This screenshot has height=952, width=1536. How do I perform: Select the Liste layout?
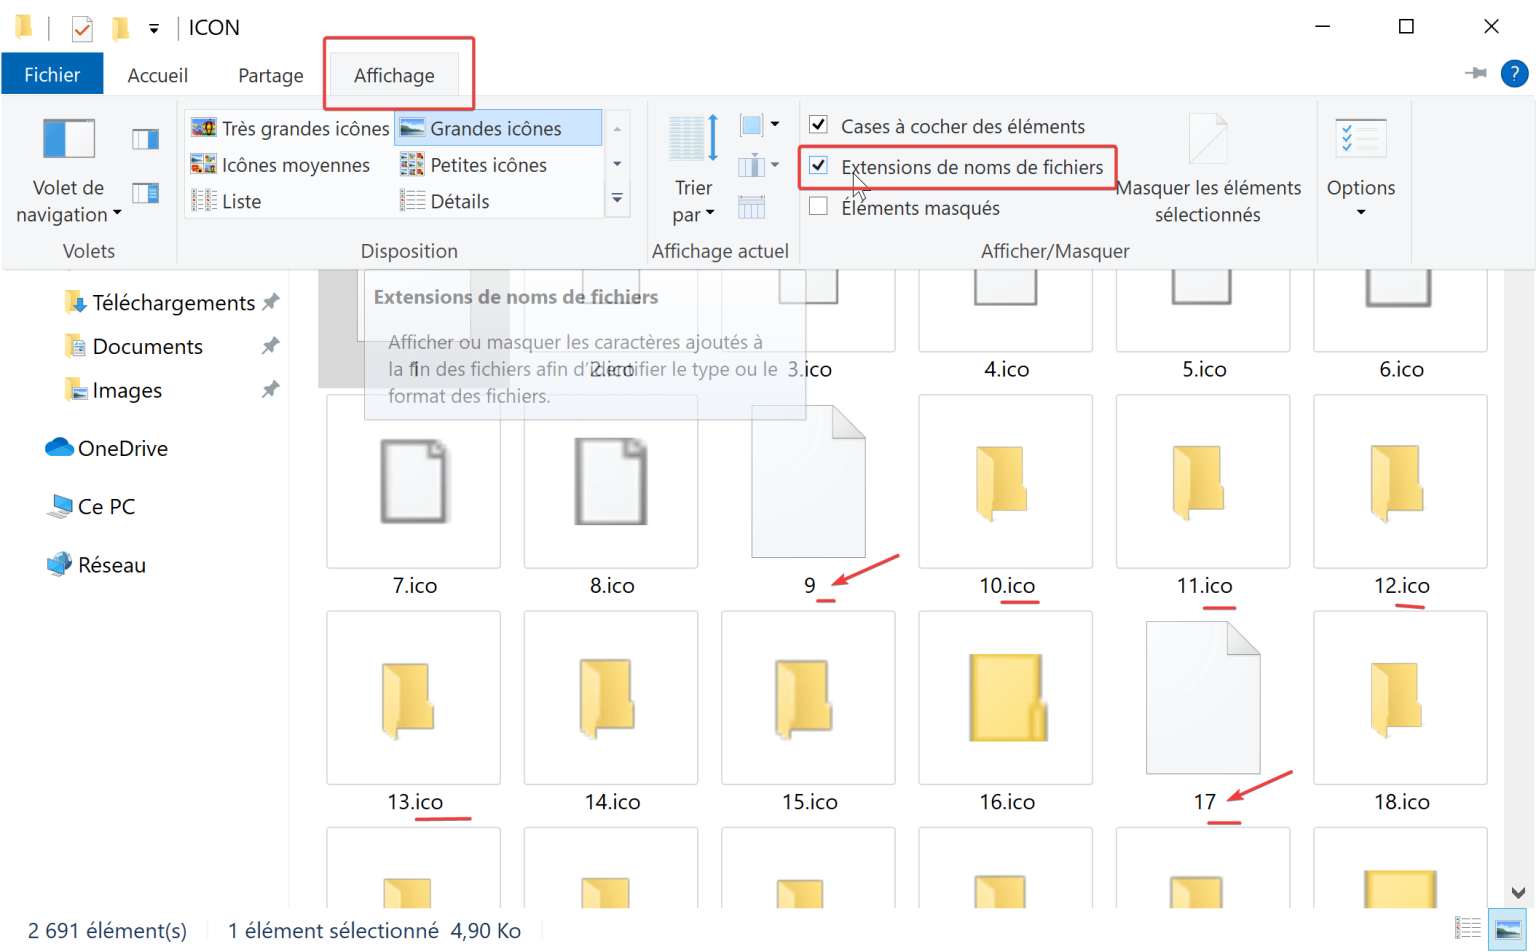pyautogui.click(x=232, y=200)
